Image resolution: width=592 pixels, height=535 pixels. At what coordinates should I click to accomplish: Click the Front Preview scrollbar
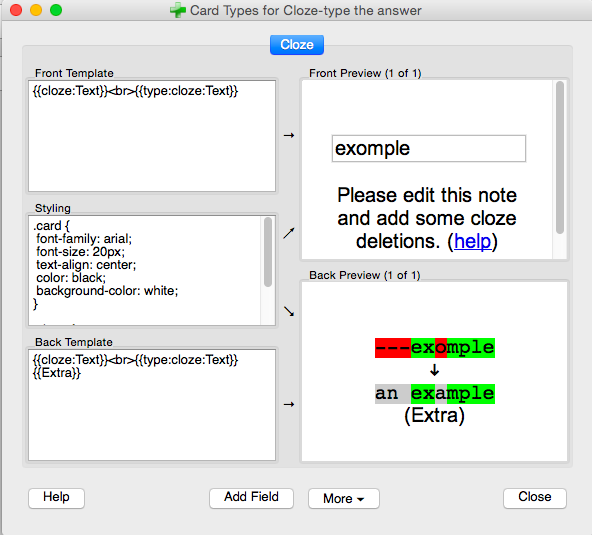560,157
